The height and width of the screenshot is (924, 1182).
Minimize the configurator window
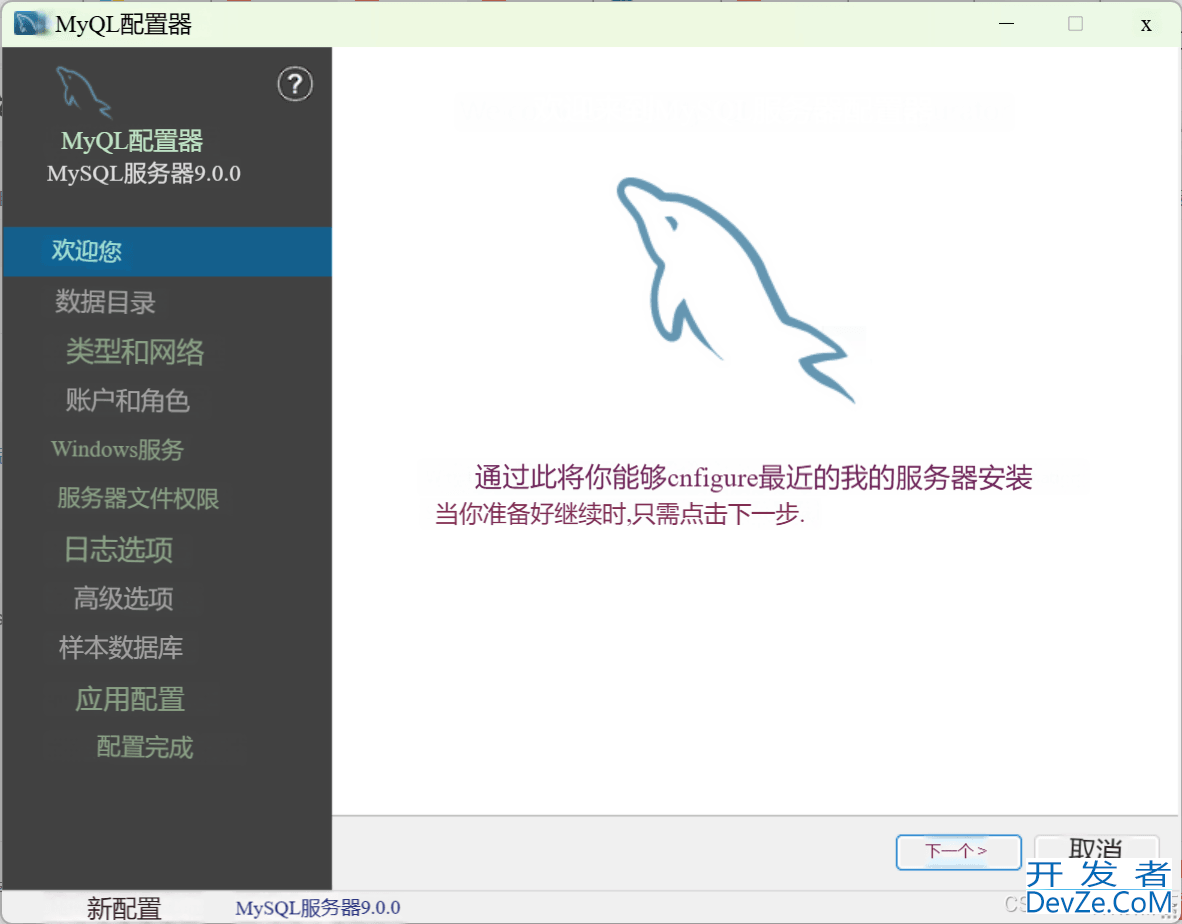[1006, 24]
